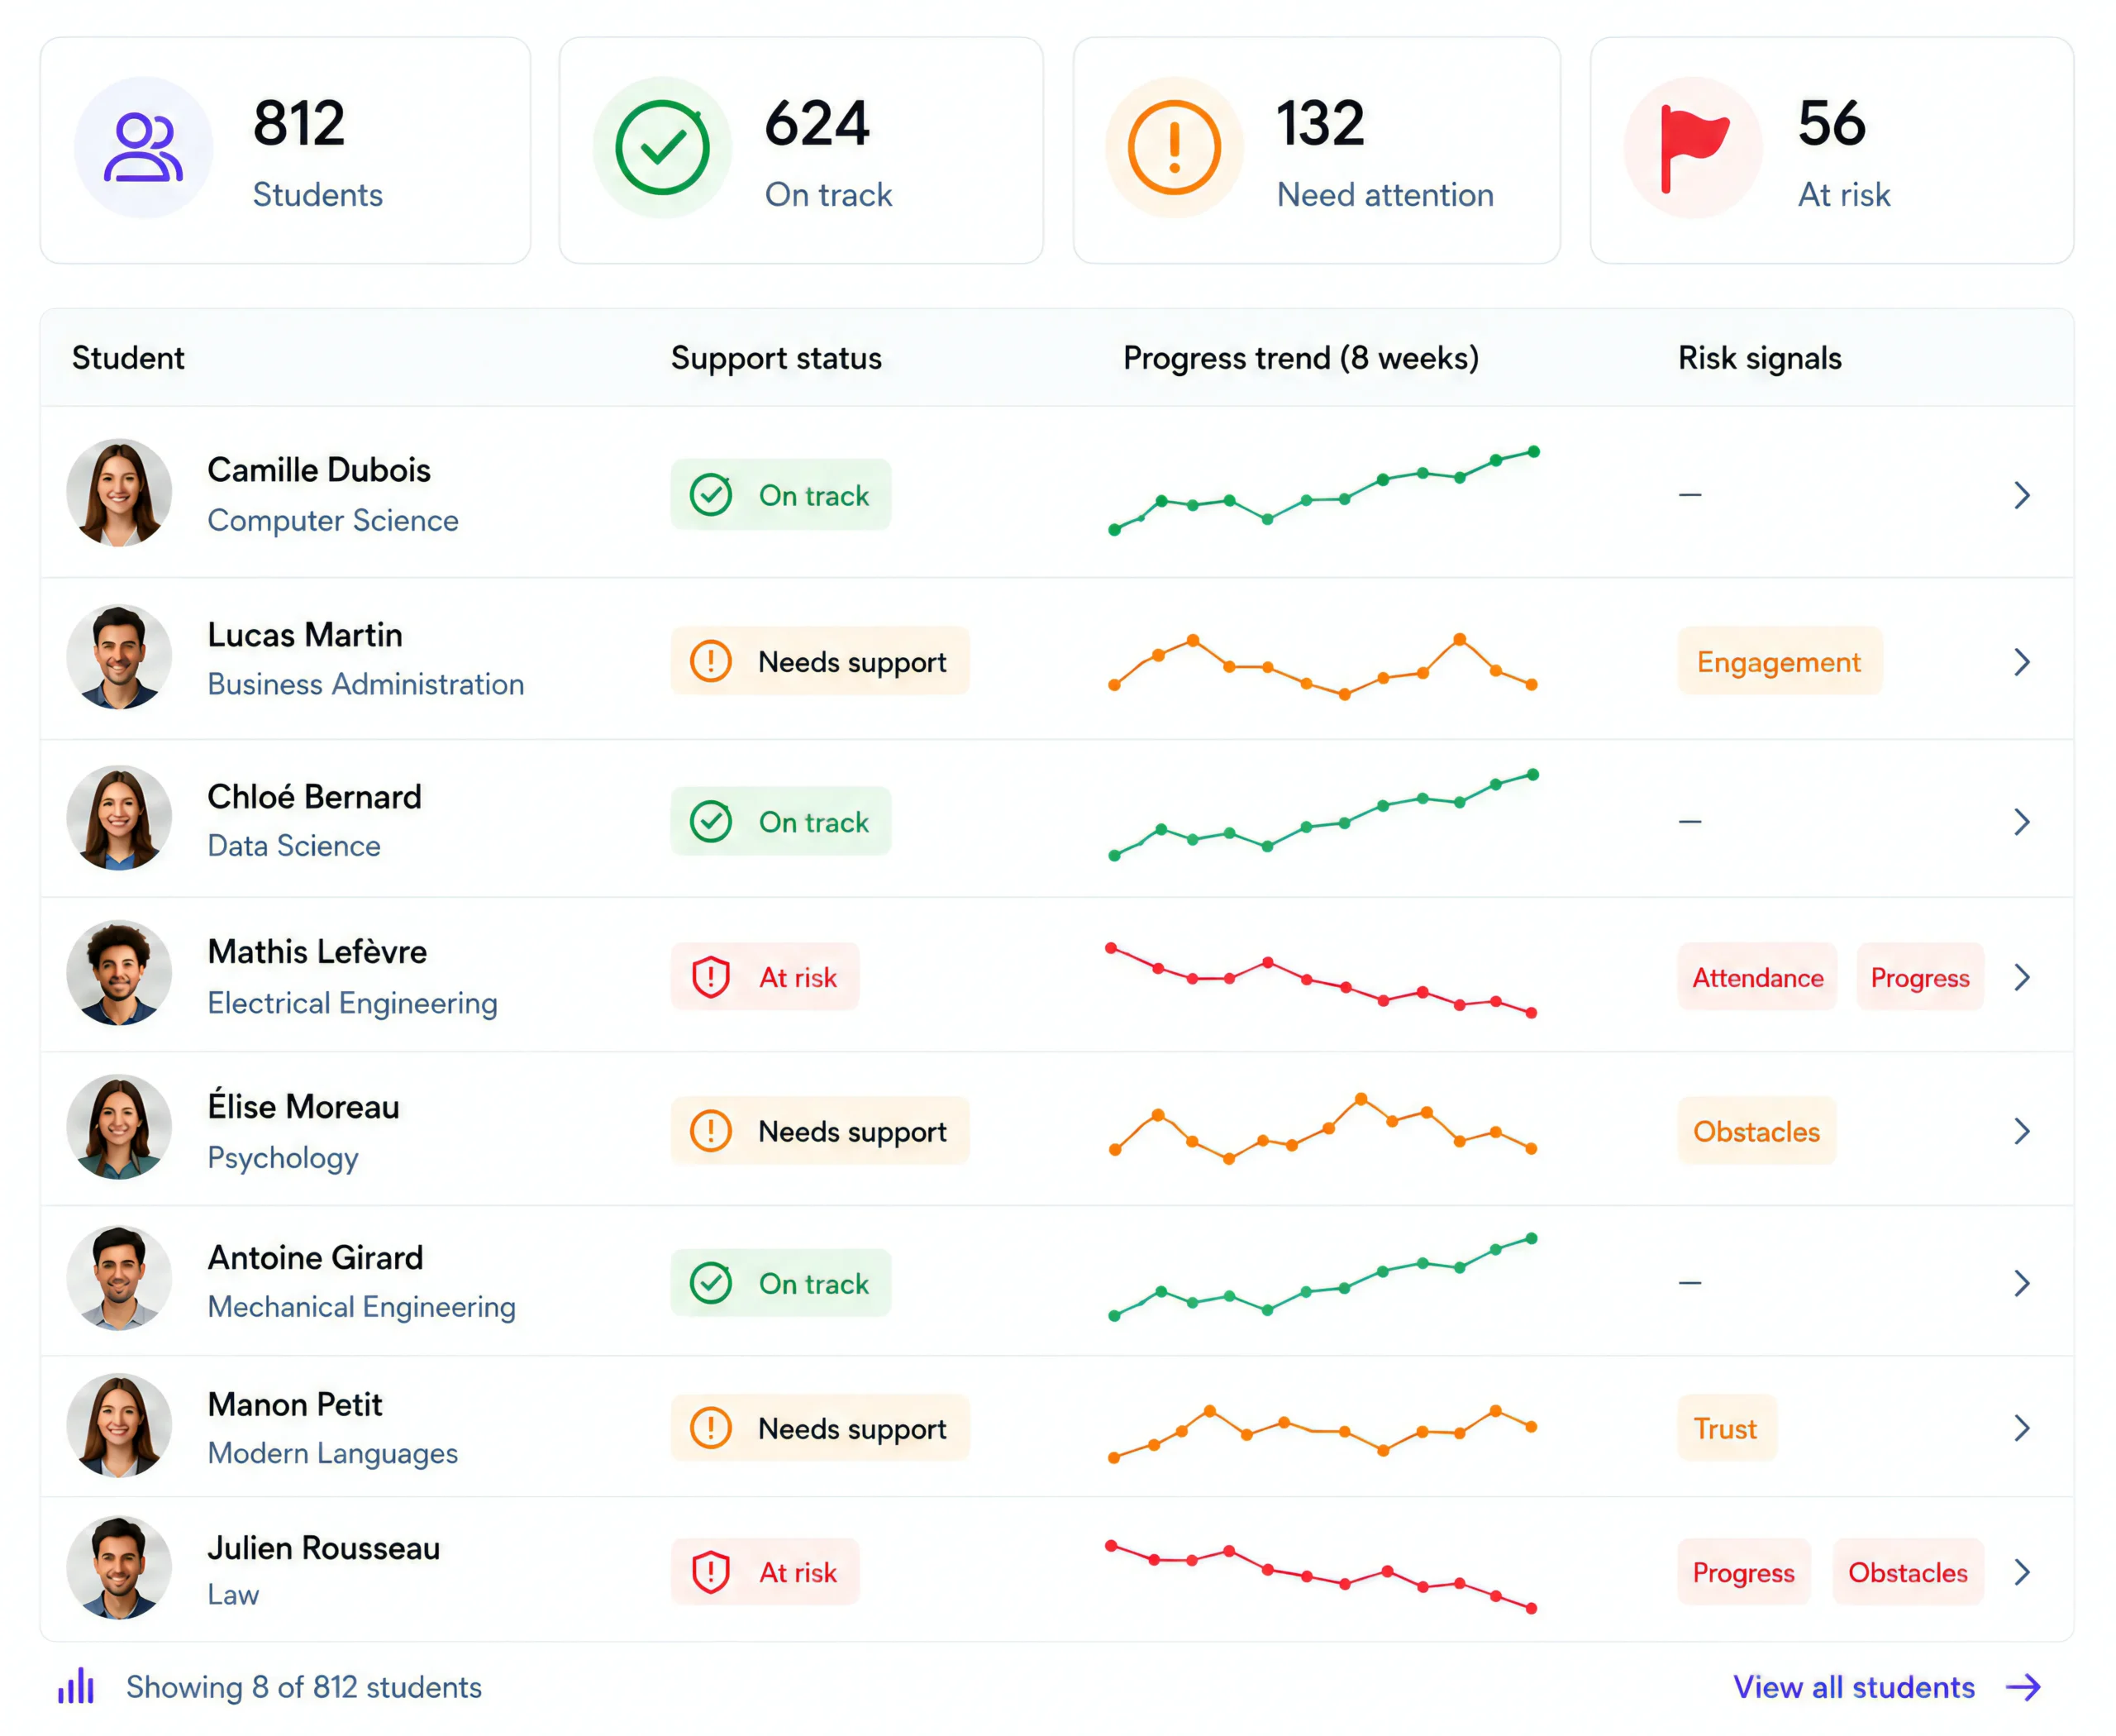Image resolution: width=2116 pixels, height=1736 pixels.
Task: Expand Camille Dubois row chevron
Action: pos(2022,495)
